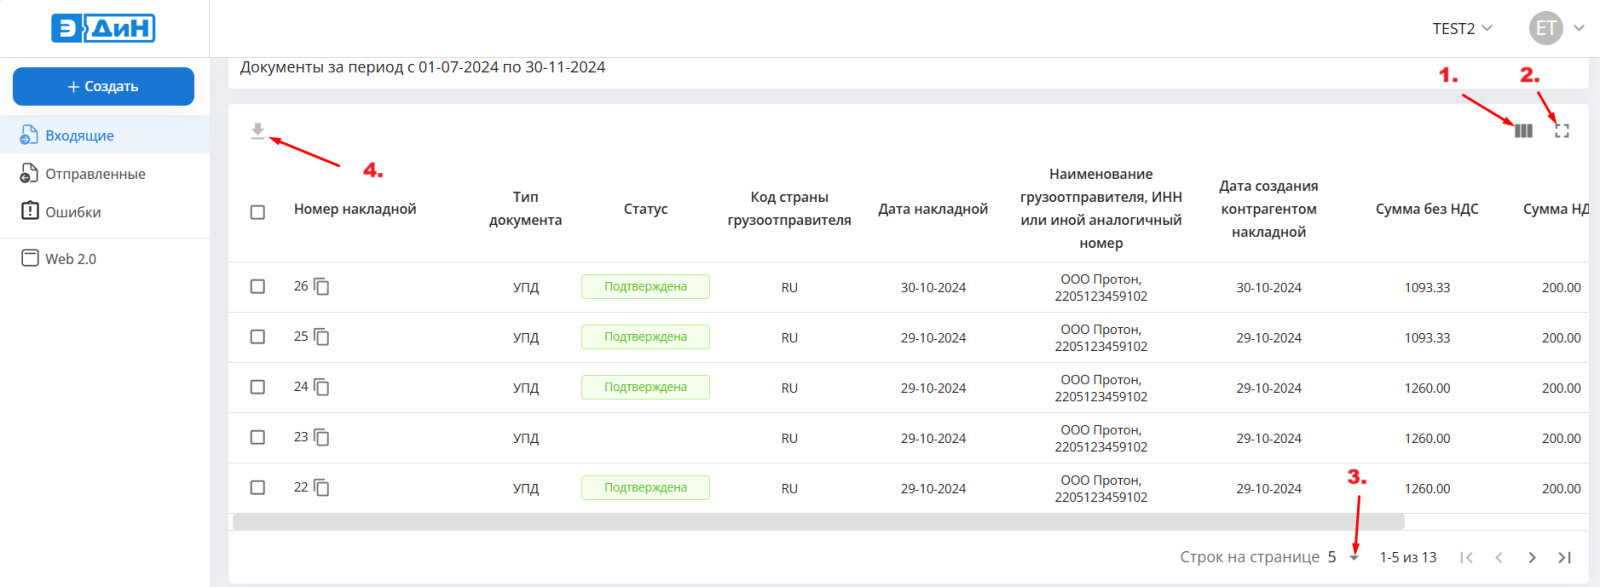Tick the checkbox for invoice 23
Image resolution: width=1600 pixels, height=587 pixels.
tap(258, 438)
